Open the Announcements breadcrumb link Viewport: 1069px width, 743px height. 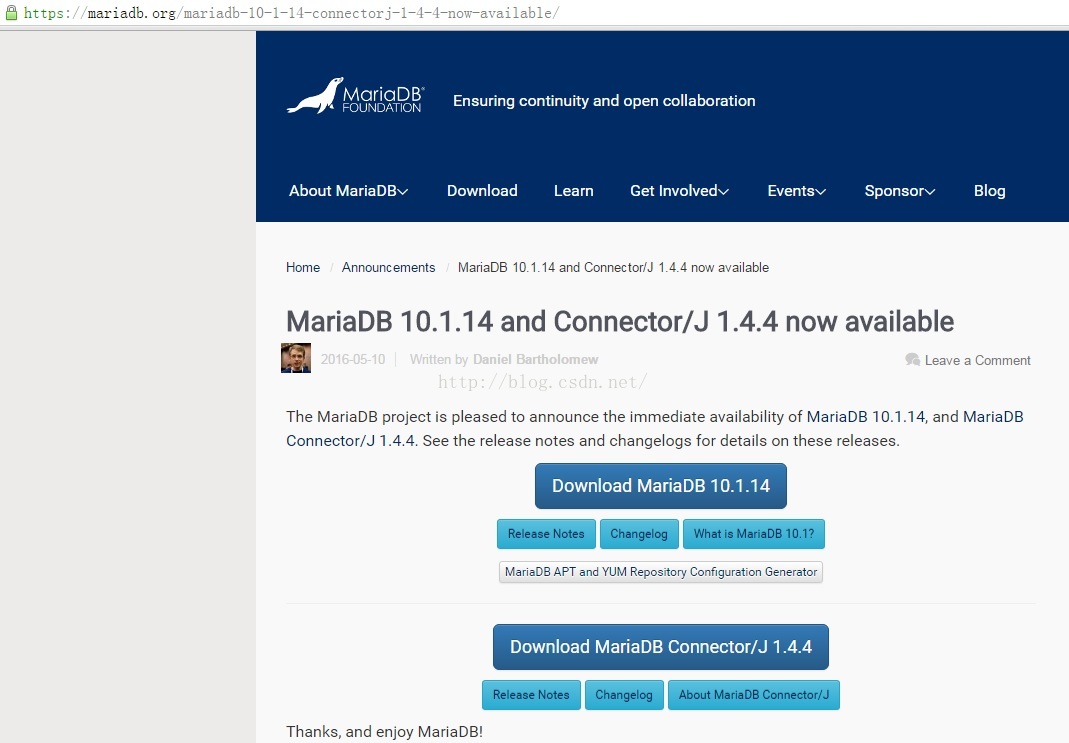[388, 267]
